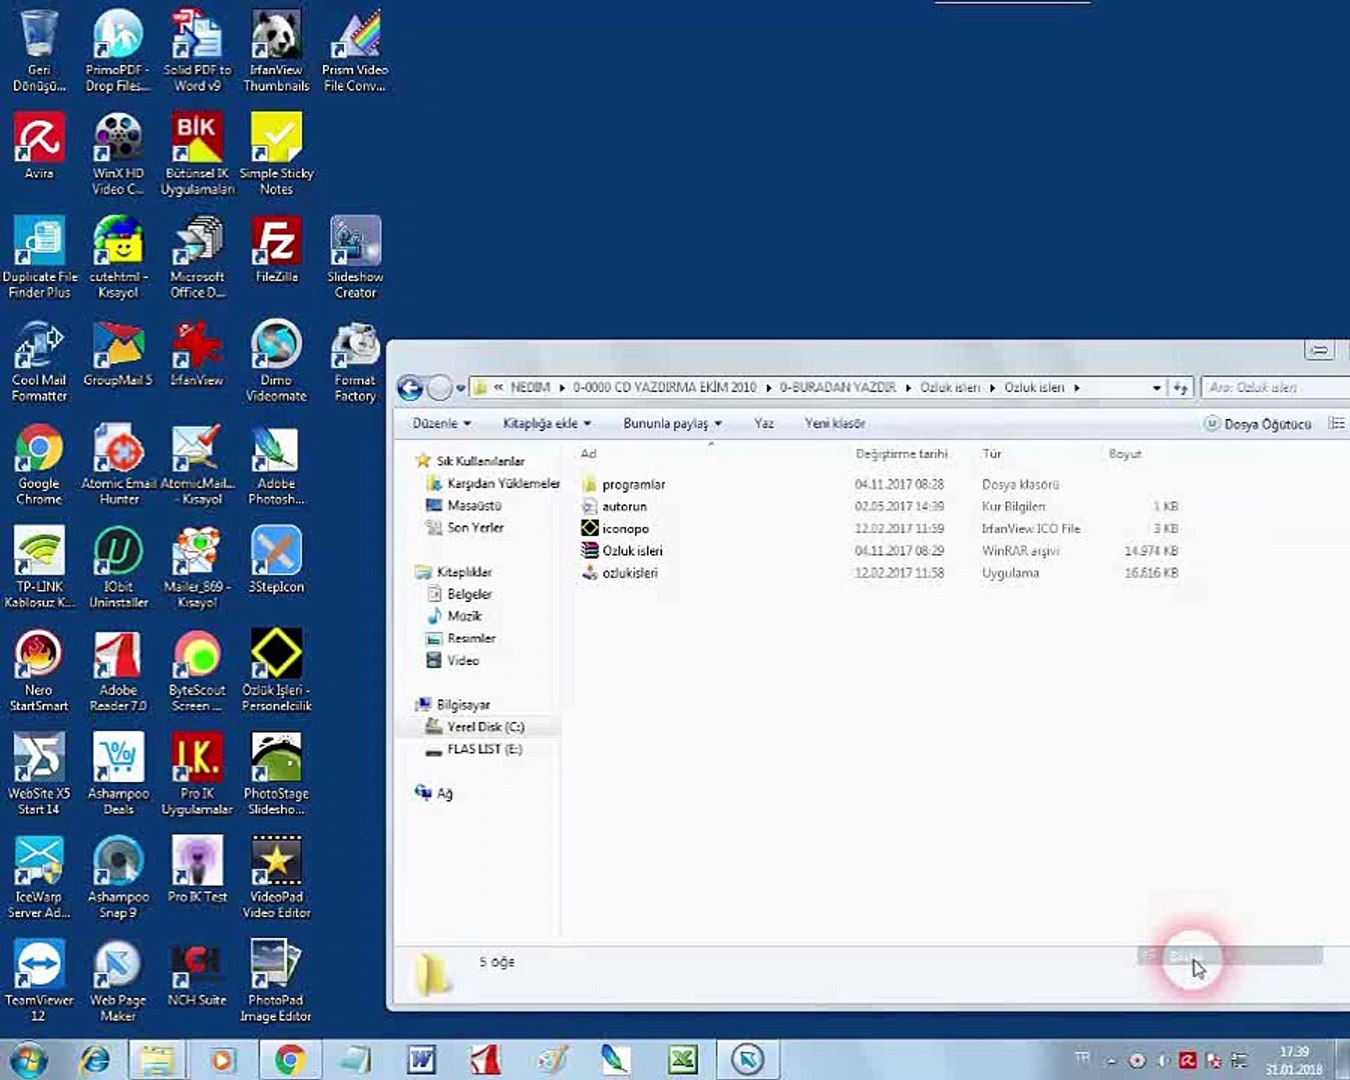Launch Prism Video File Converter
The image size is (1350, 1080).
[x=355, y=50]
